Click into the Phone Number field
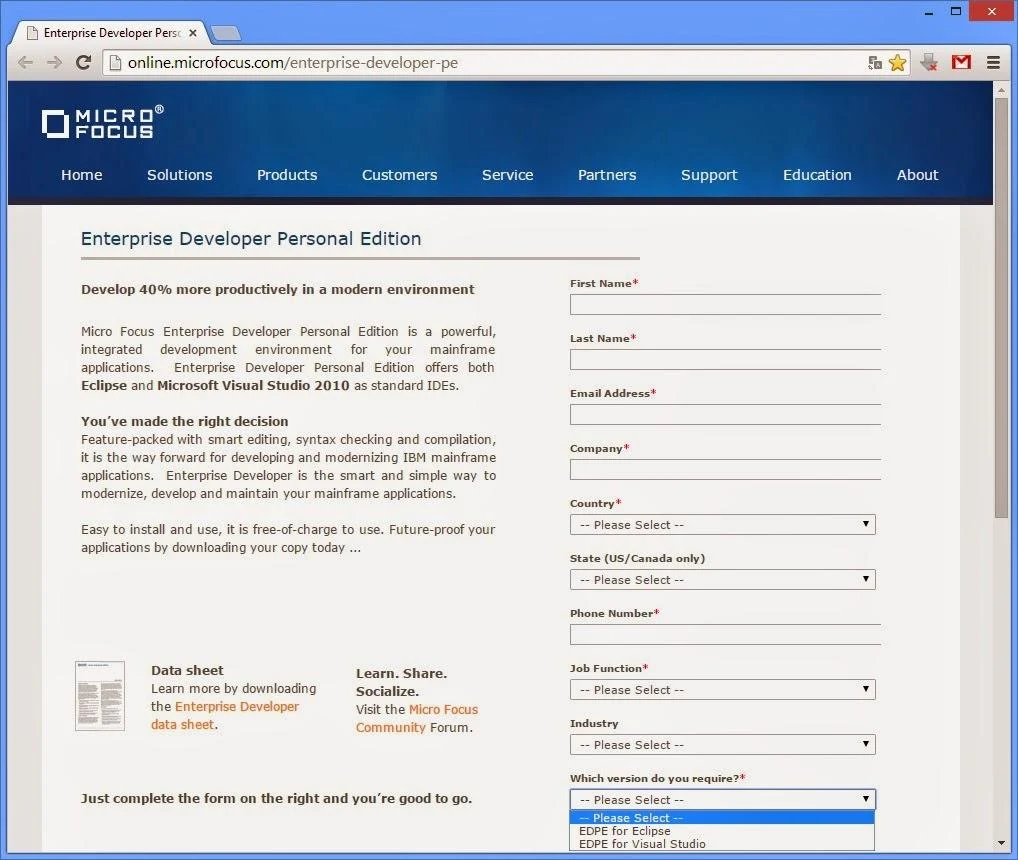1018x860 pixels. [725, 635]
